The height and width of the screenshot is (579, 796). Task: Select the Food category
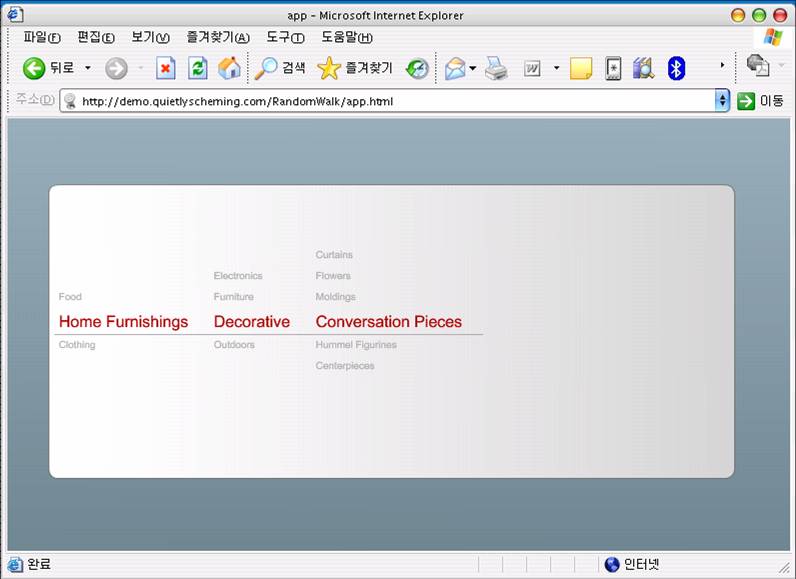point(70,297)
